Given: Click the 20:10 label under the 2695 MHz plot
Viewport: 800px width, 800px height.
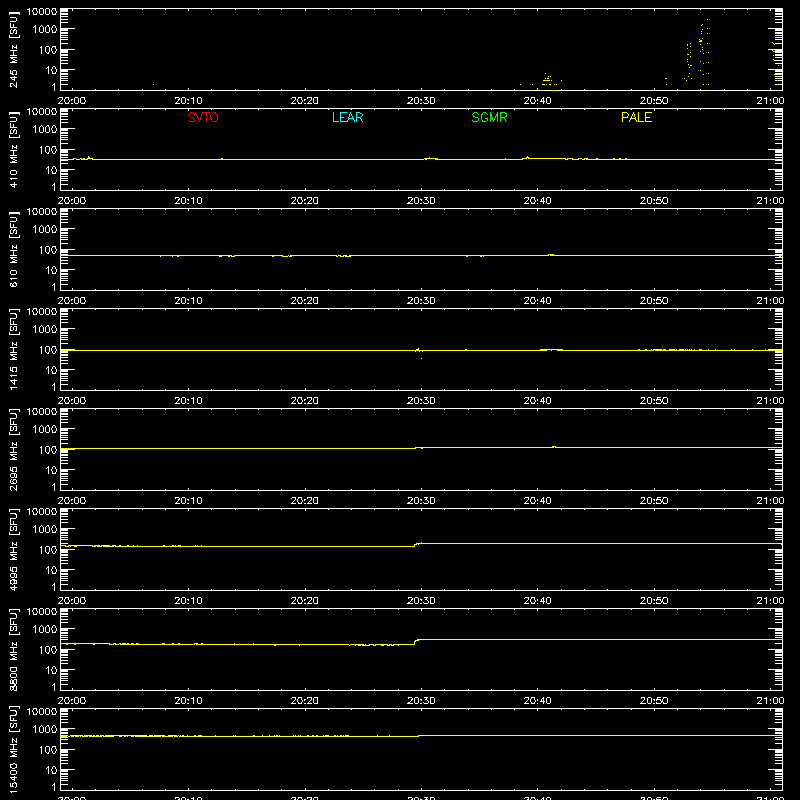Looking at the screenshot, I should click(x=188, y=501).
